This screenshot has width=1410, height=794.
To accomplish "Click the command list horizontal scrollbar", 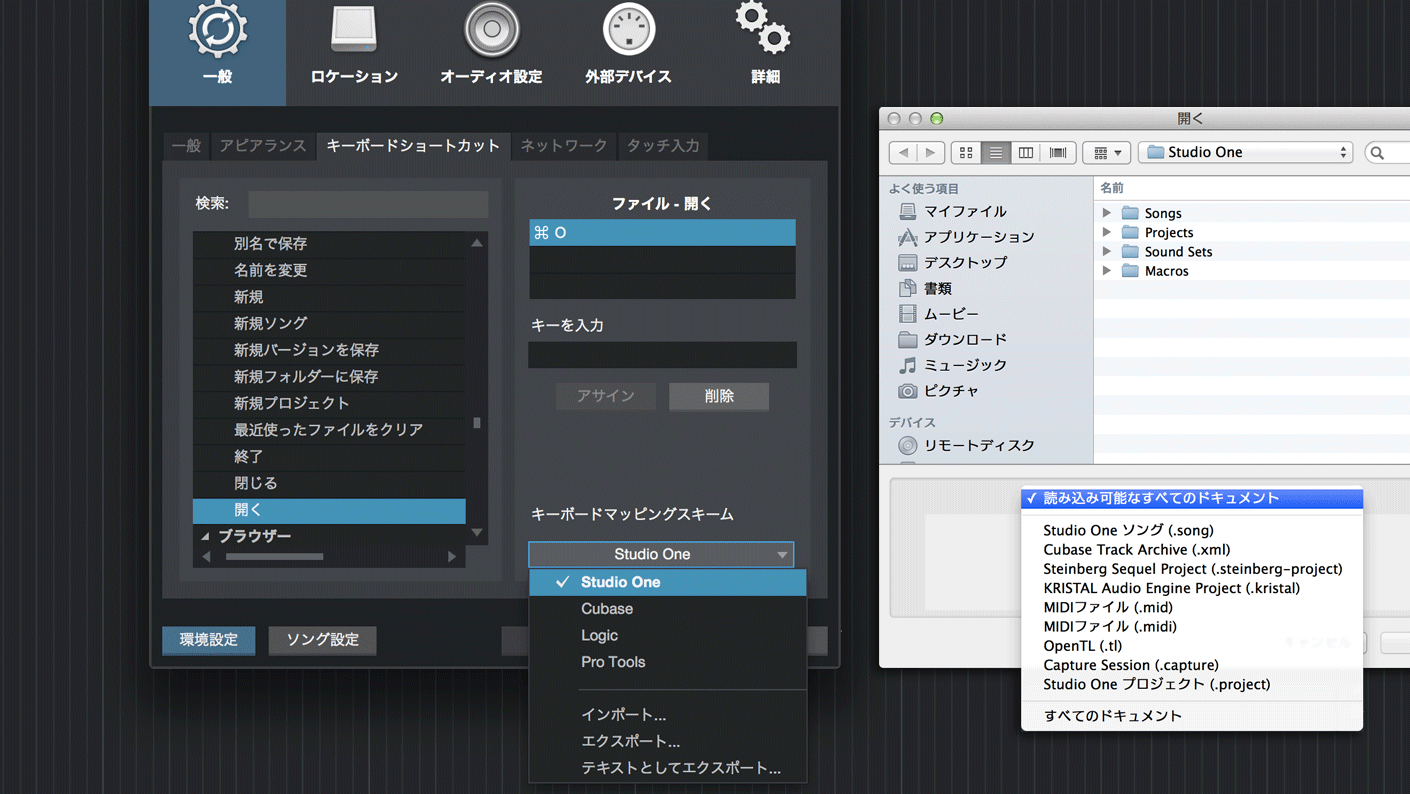I will pos(275,556).
